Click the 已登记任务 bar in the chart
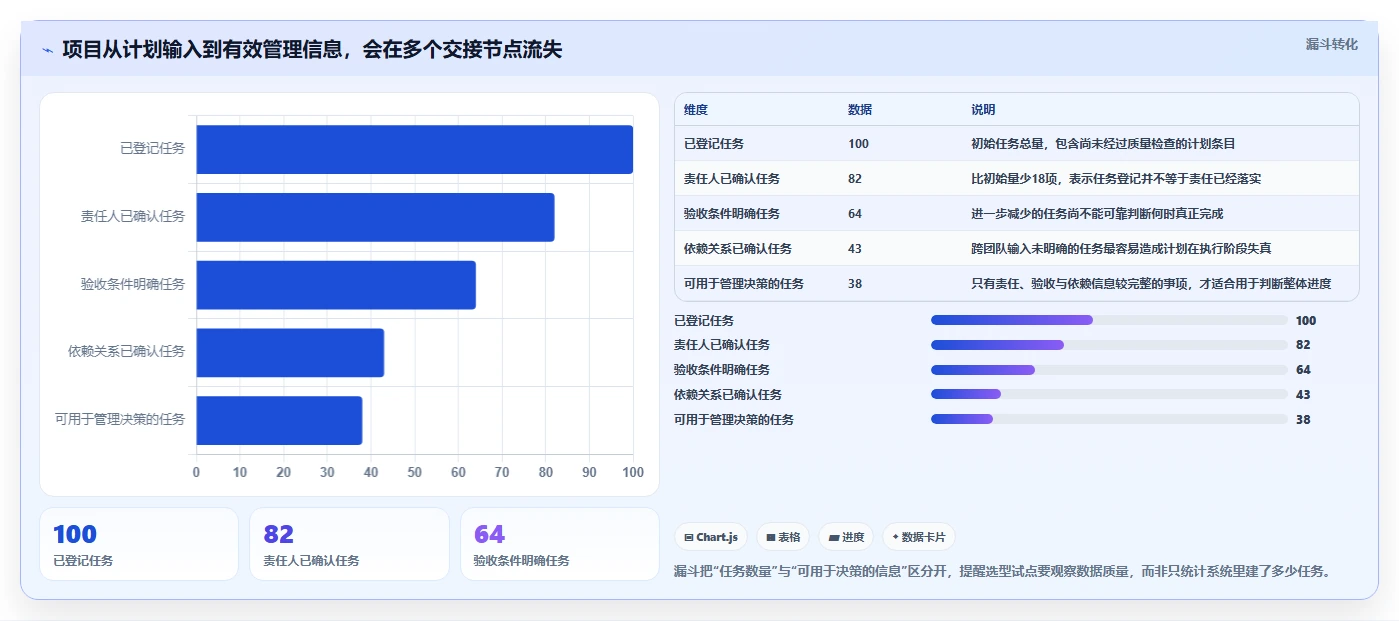 click(414, 149)
